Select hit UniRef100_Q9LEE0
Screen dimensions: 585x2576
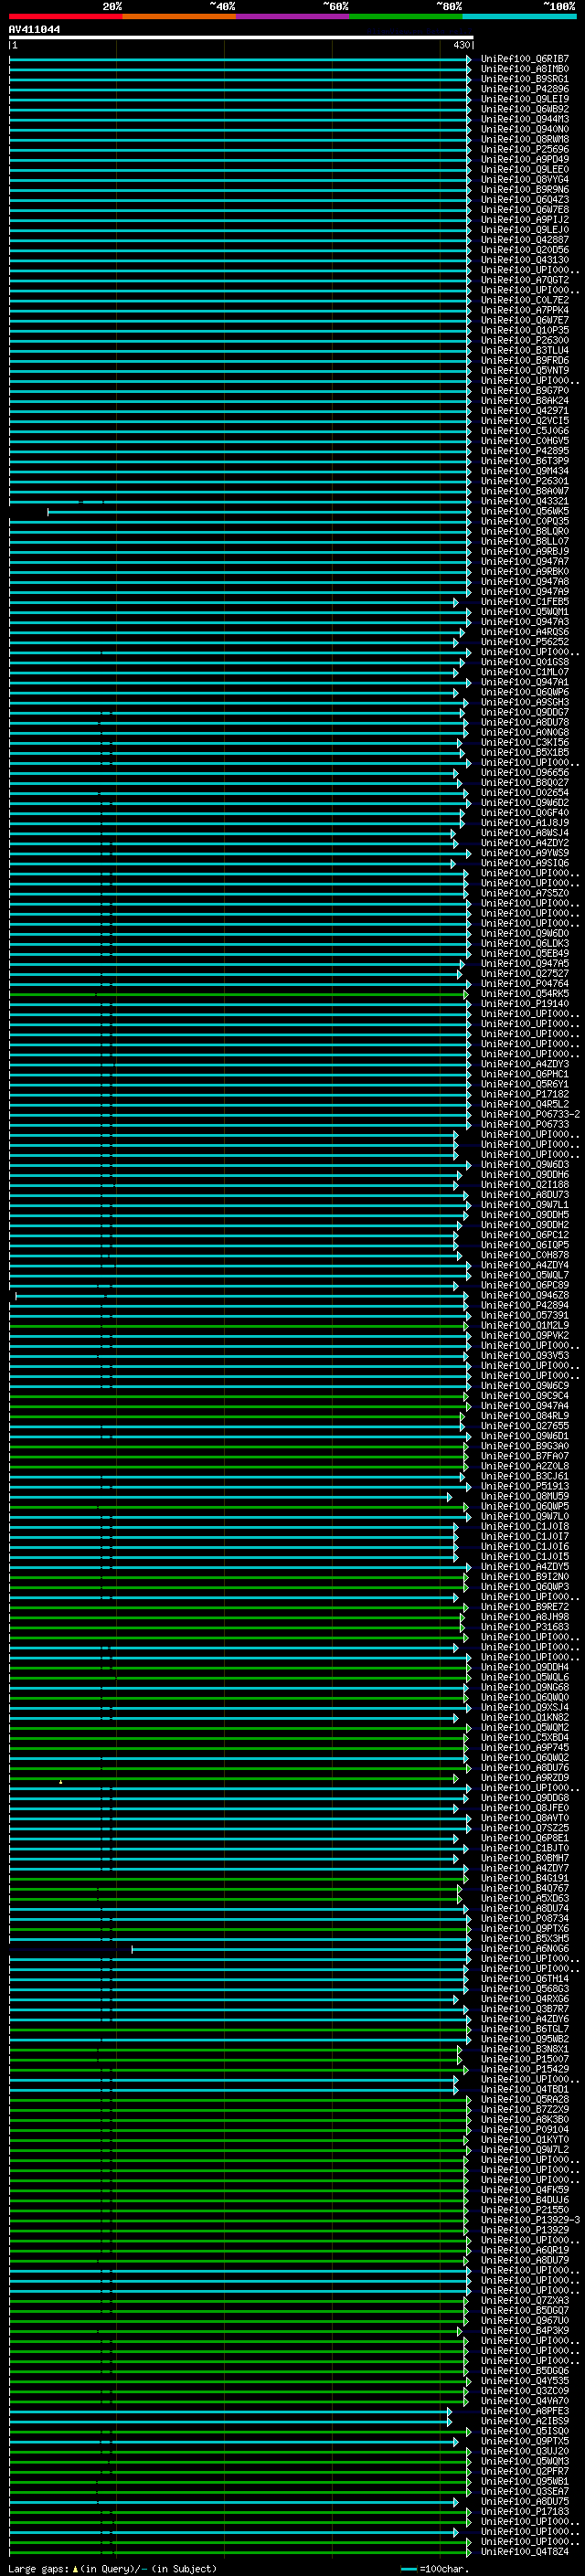(x=524, y=169)
